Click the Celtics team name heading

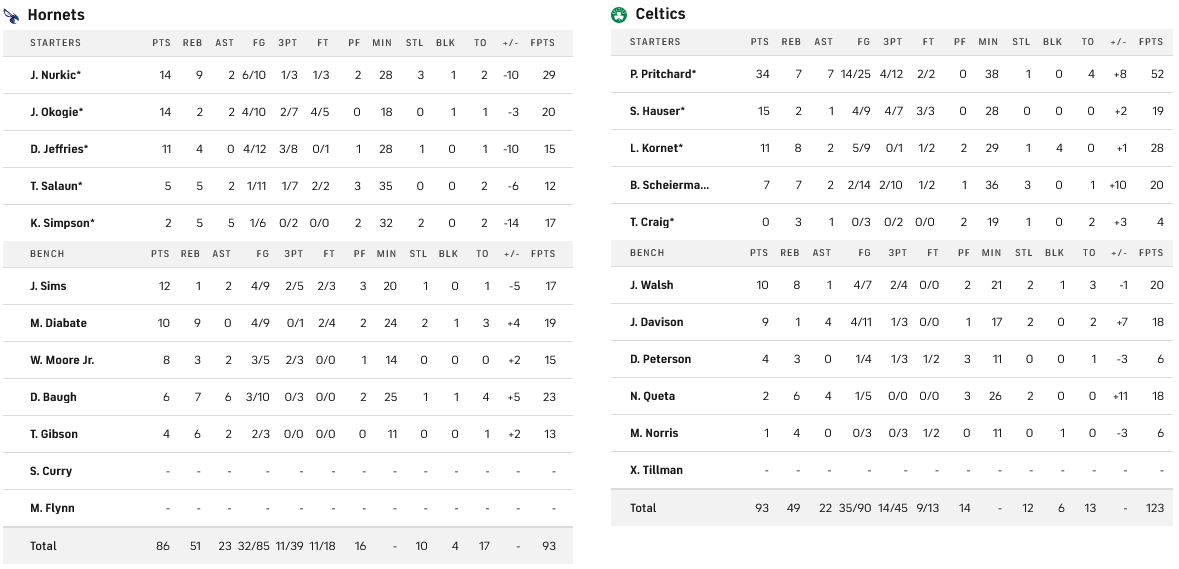point(660,14)
